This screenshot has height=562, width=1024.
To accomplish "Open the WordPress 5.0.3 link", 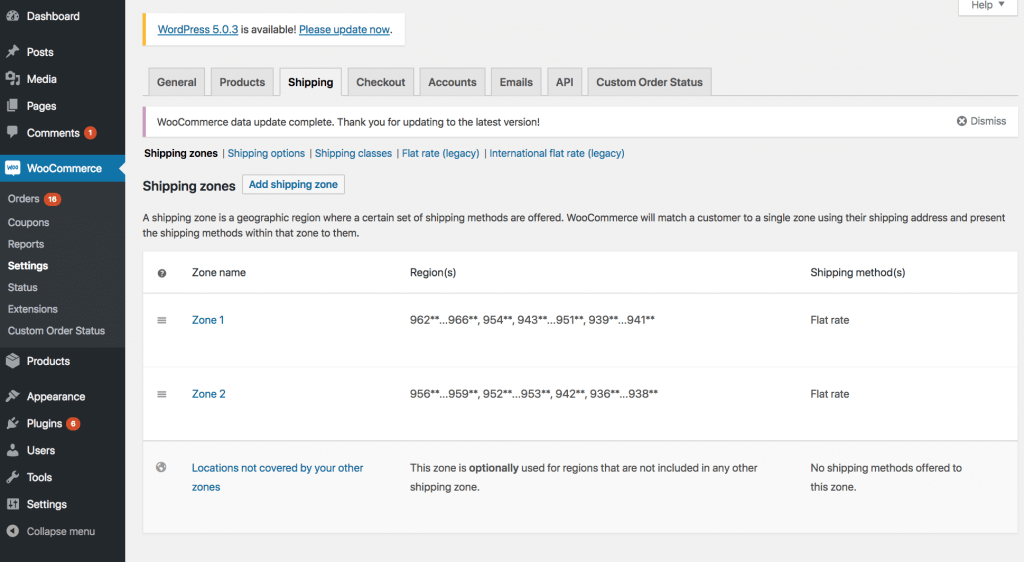I will (198, 29).
